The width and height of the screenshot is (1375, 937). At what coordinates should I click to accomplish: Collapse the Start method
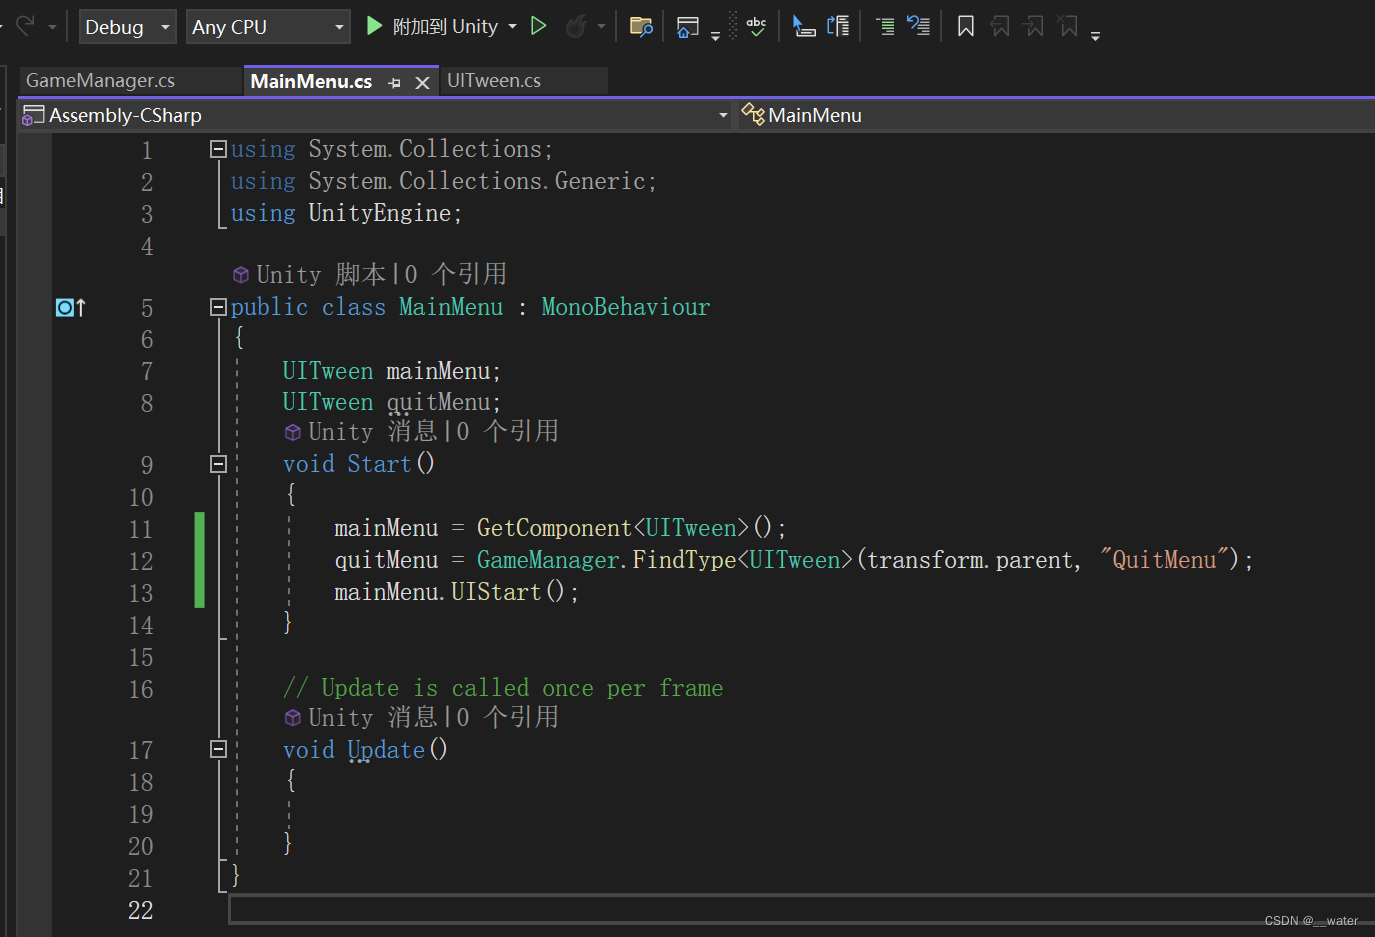(x=218, y=464)
